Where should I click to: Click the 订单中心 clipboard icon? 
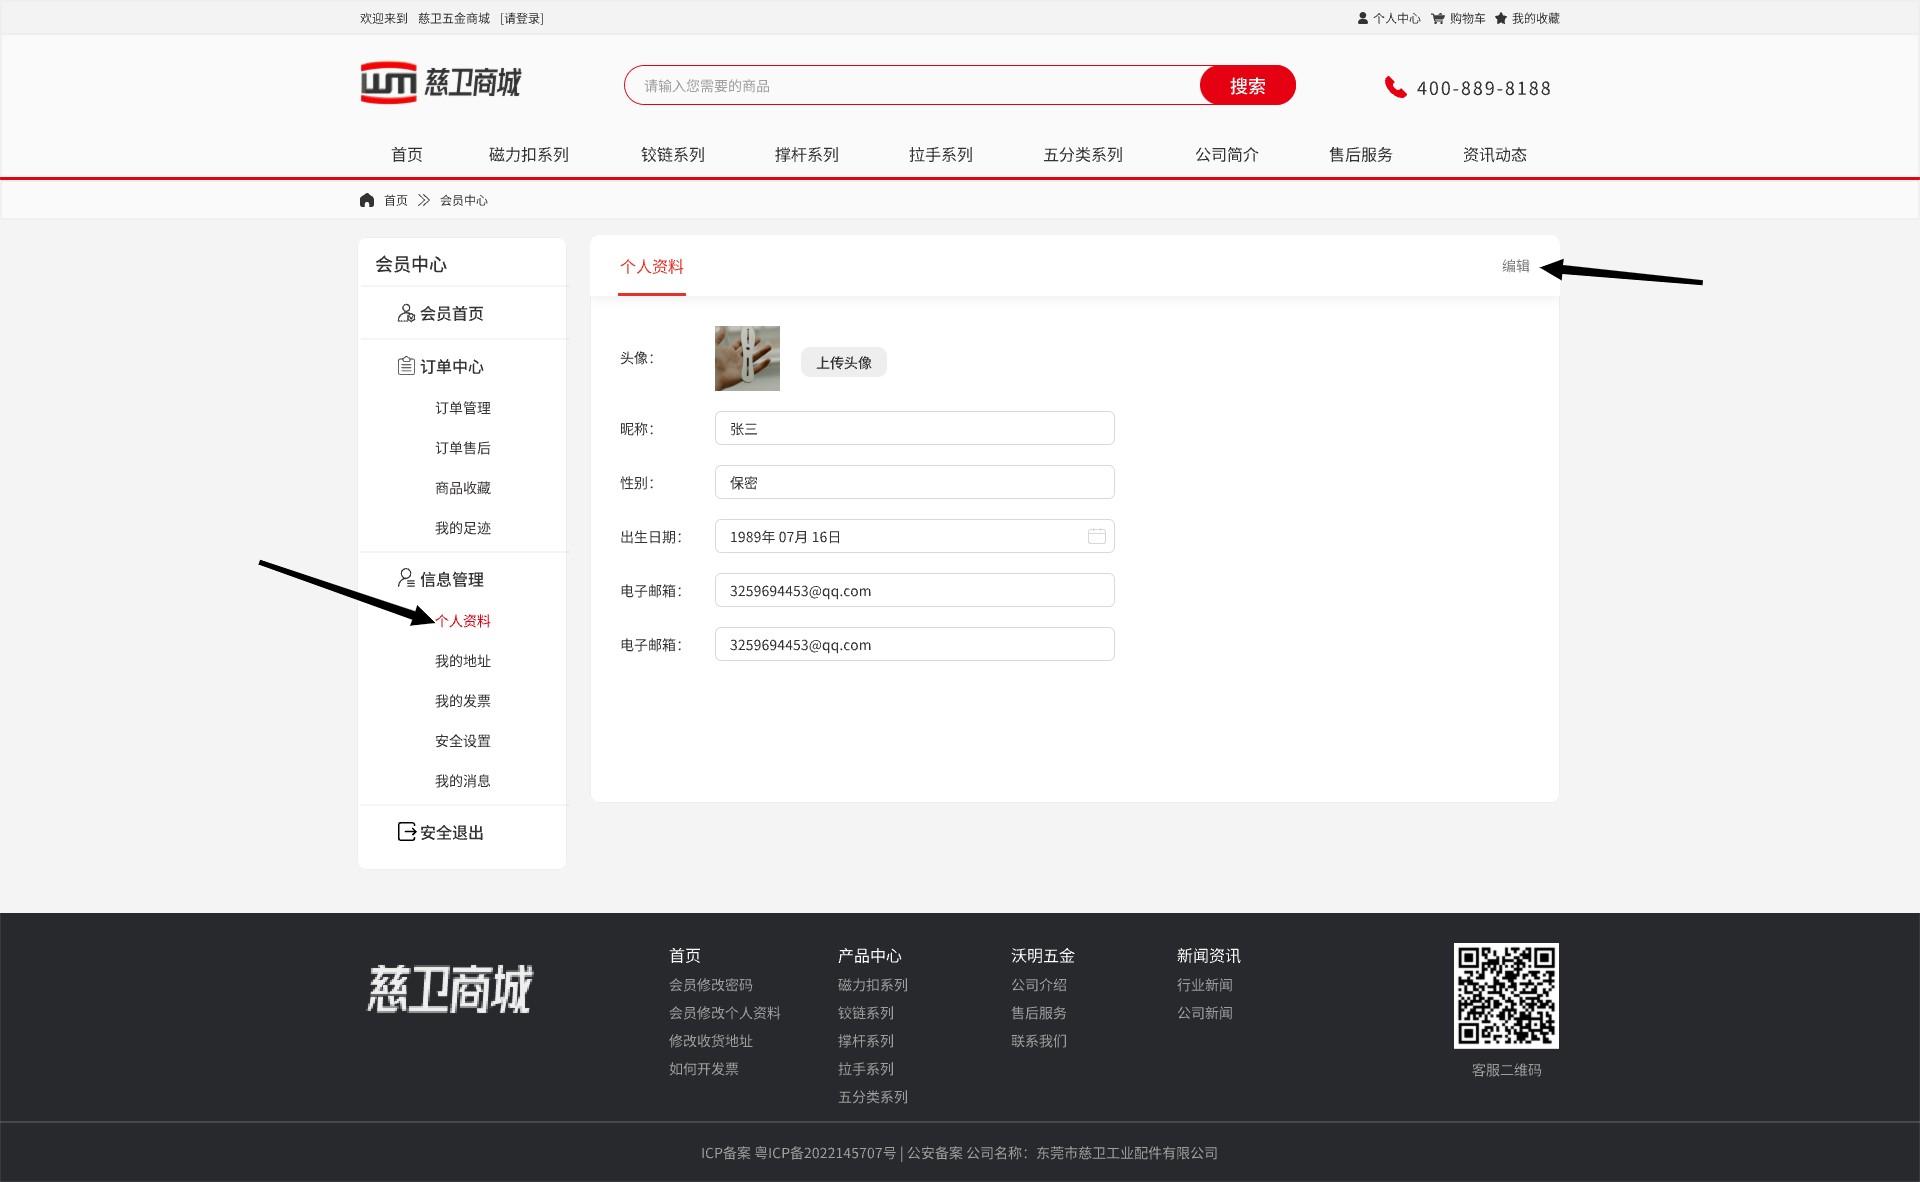406,366
